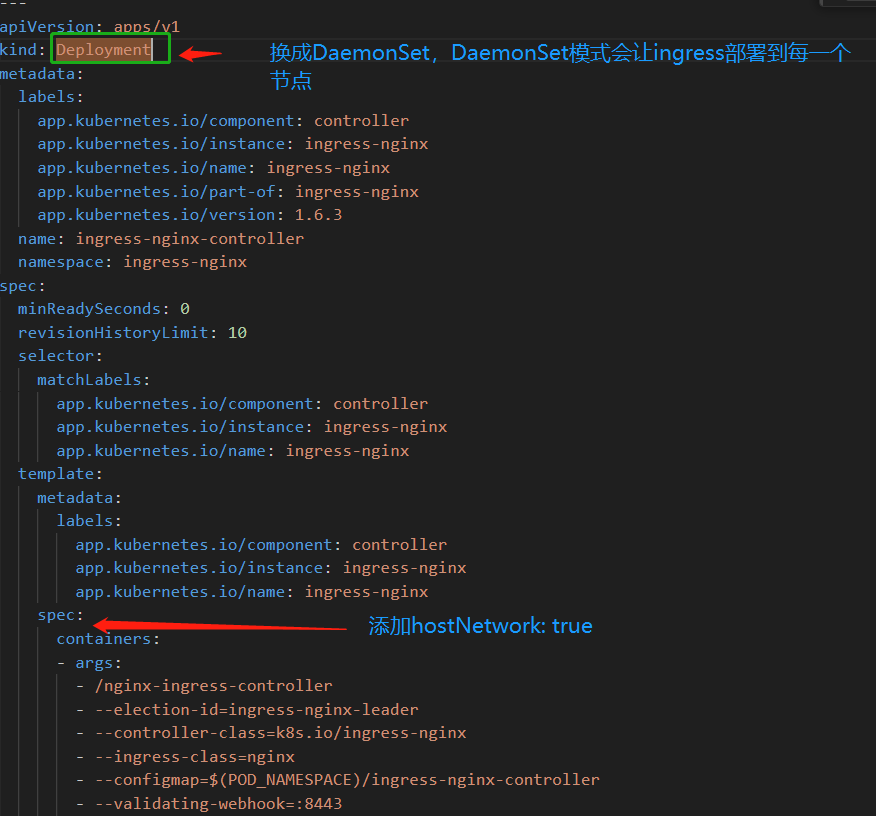Click the red arrow pointing at Deployment
This screenshot has width=876, height=816.
(x=200, y=53)
